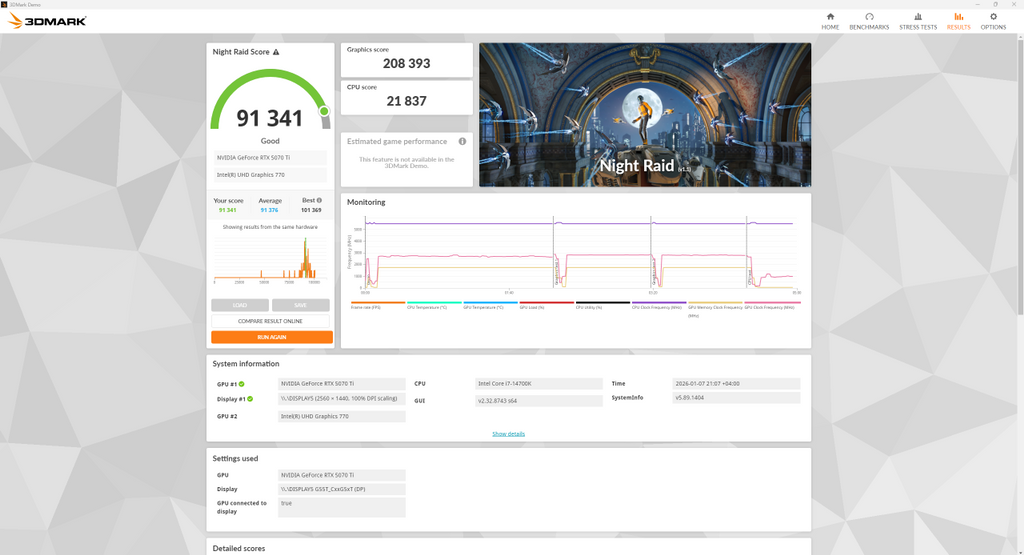
Task: Click the Night Raid Score warning icon
Action: pyautogui.click(x=276, y=52)
